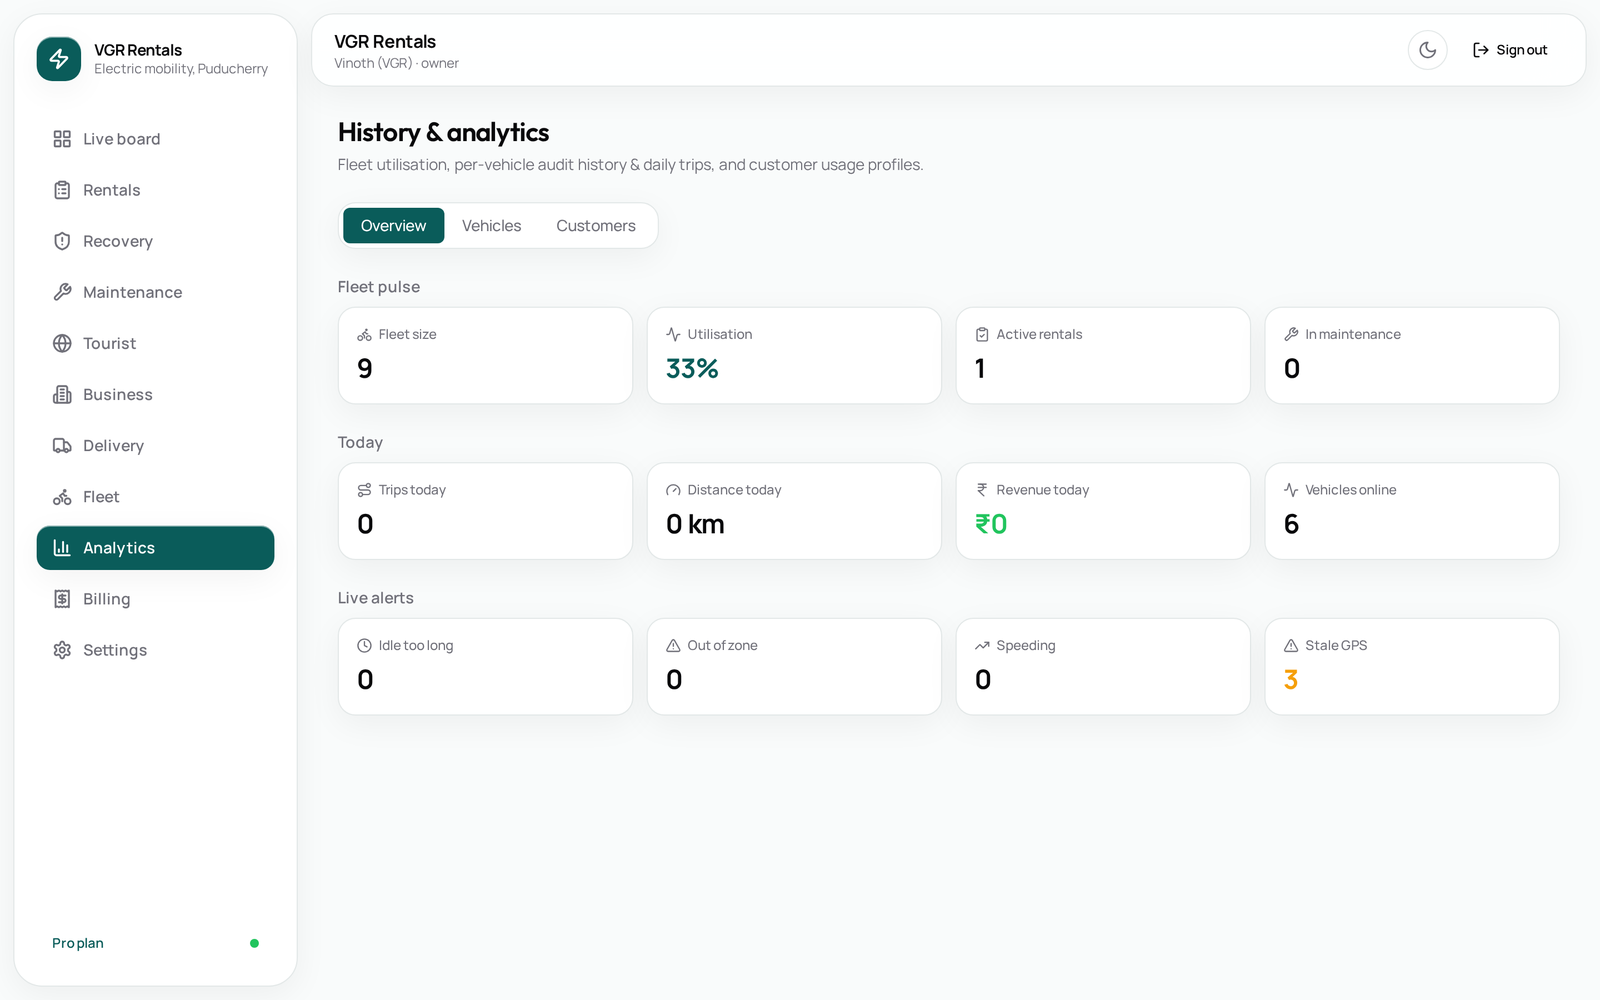Open Business building icon

coord(62,394)
